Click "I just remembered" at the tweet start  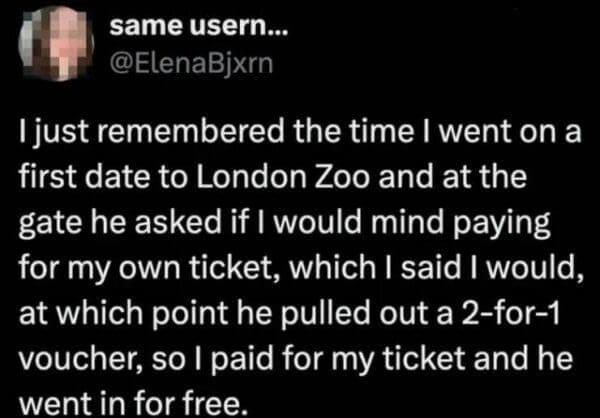[120, 133]
